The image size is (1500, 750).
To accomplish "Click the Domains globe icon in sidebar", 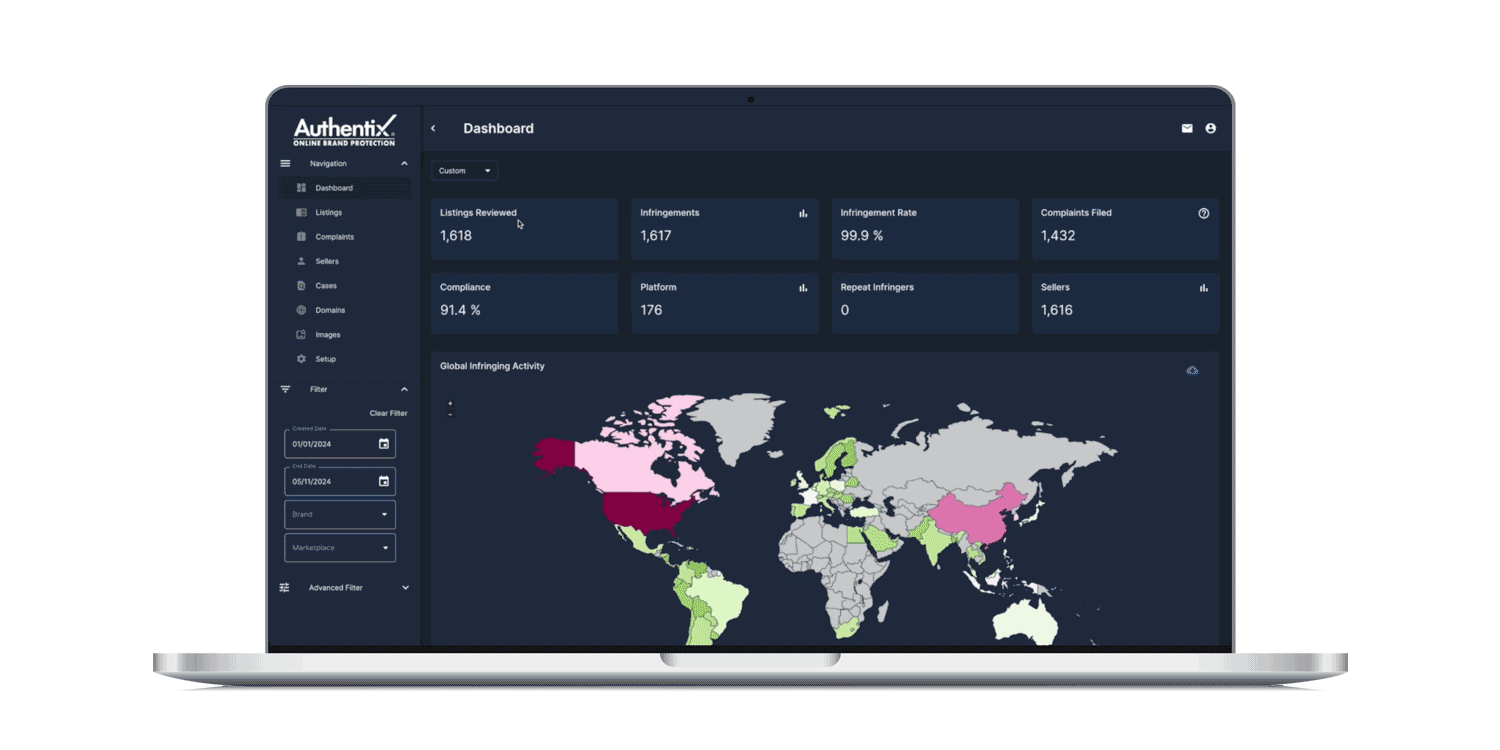I will coord(301,310).
